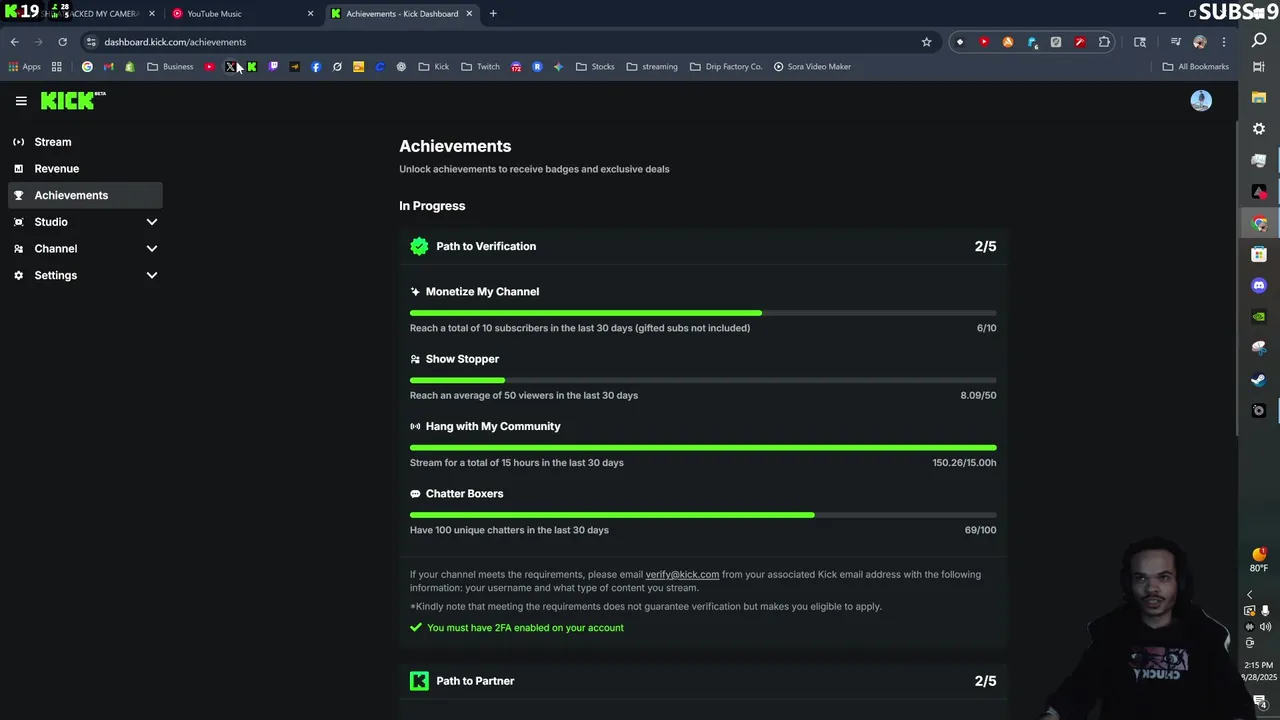
Task: Click the verify@kick.com email link
Action: click(682, 575)
